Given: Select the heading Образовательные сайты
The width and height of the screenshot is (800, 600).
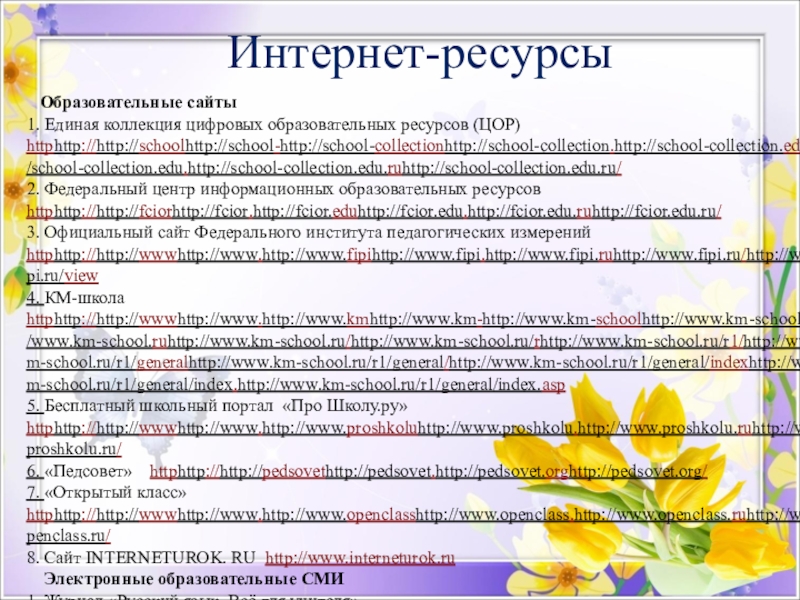Looking at the screenshot, I should [x=138, y=103].
